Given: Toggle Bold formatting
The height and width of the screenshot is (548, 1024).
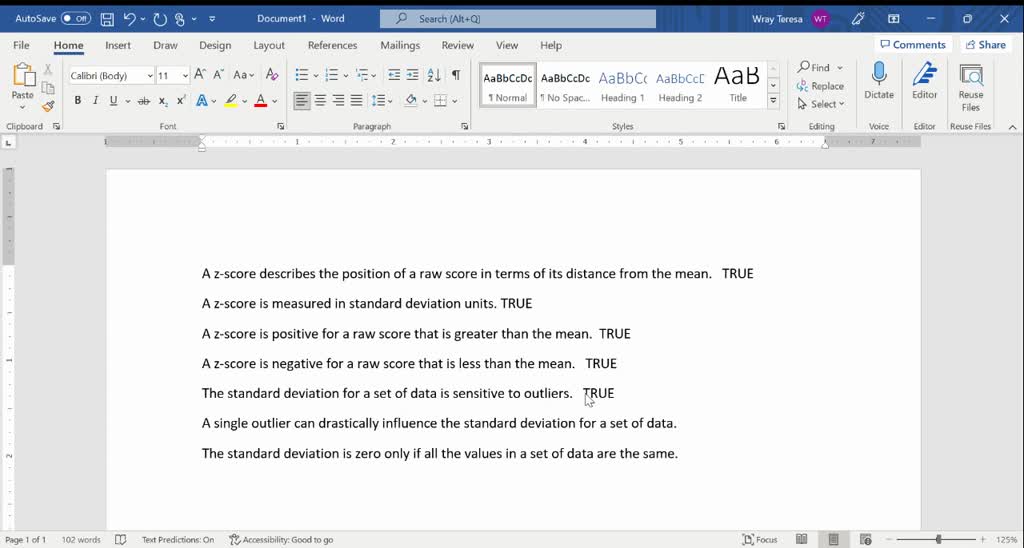Looking at the screenshot, I should point(77,101).
